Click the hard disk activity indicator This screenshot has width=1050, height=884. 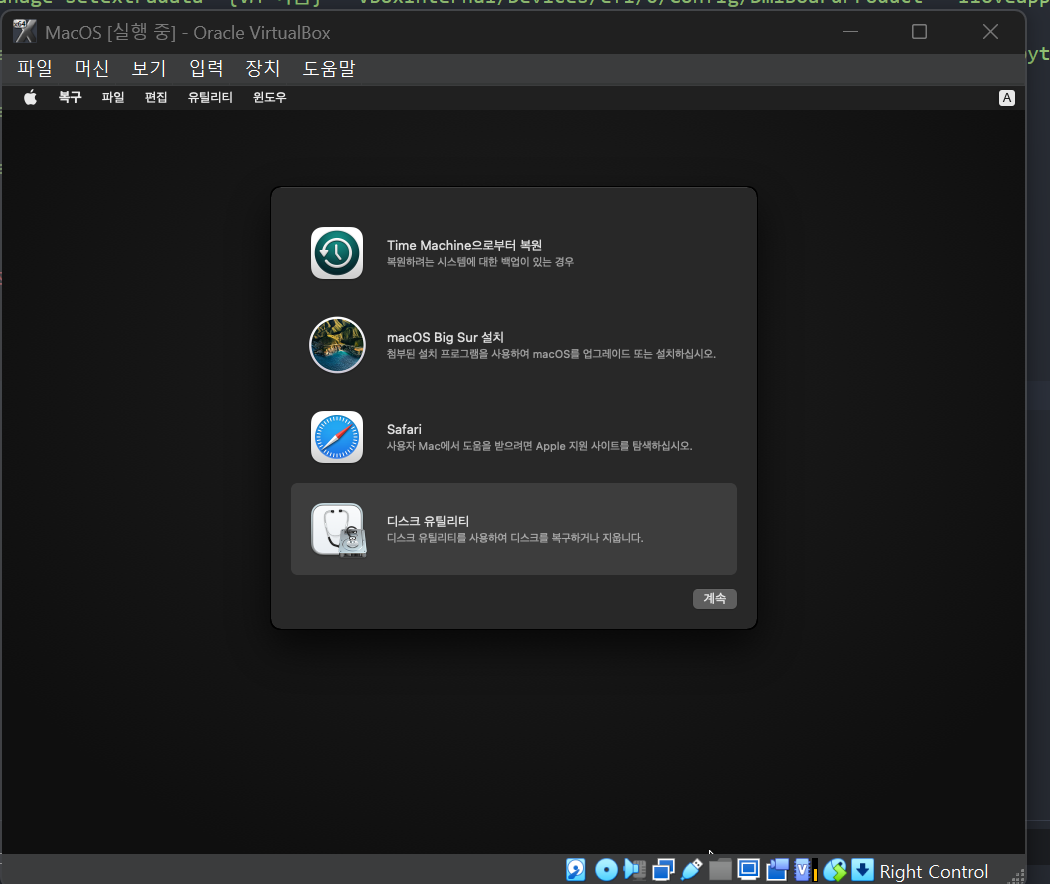pos(576,869)
